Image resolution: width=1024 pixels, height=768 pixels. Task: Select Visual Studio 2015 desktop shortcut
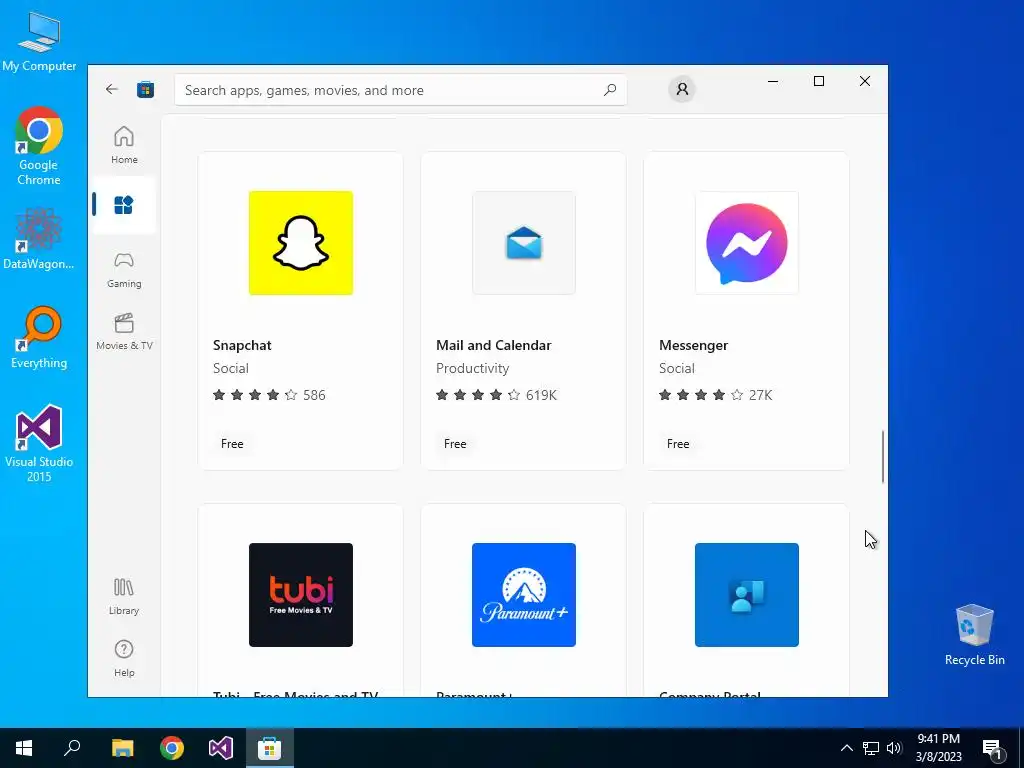pos(39,443)
